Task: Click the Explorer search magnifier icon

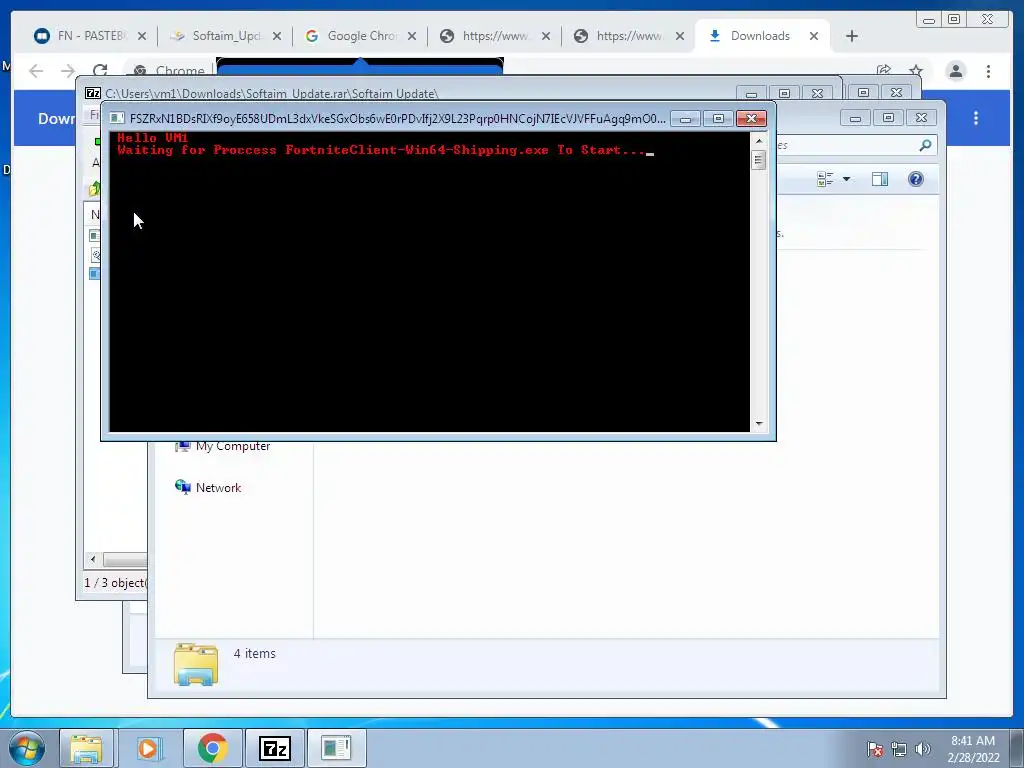Action: 925,145
